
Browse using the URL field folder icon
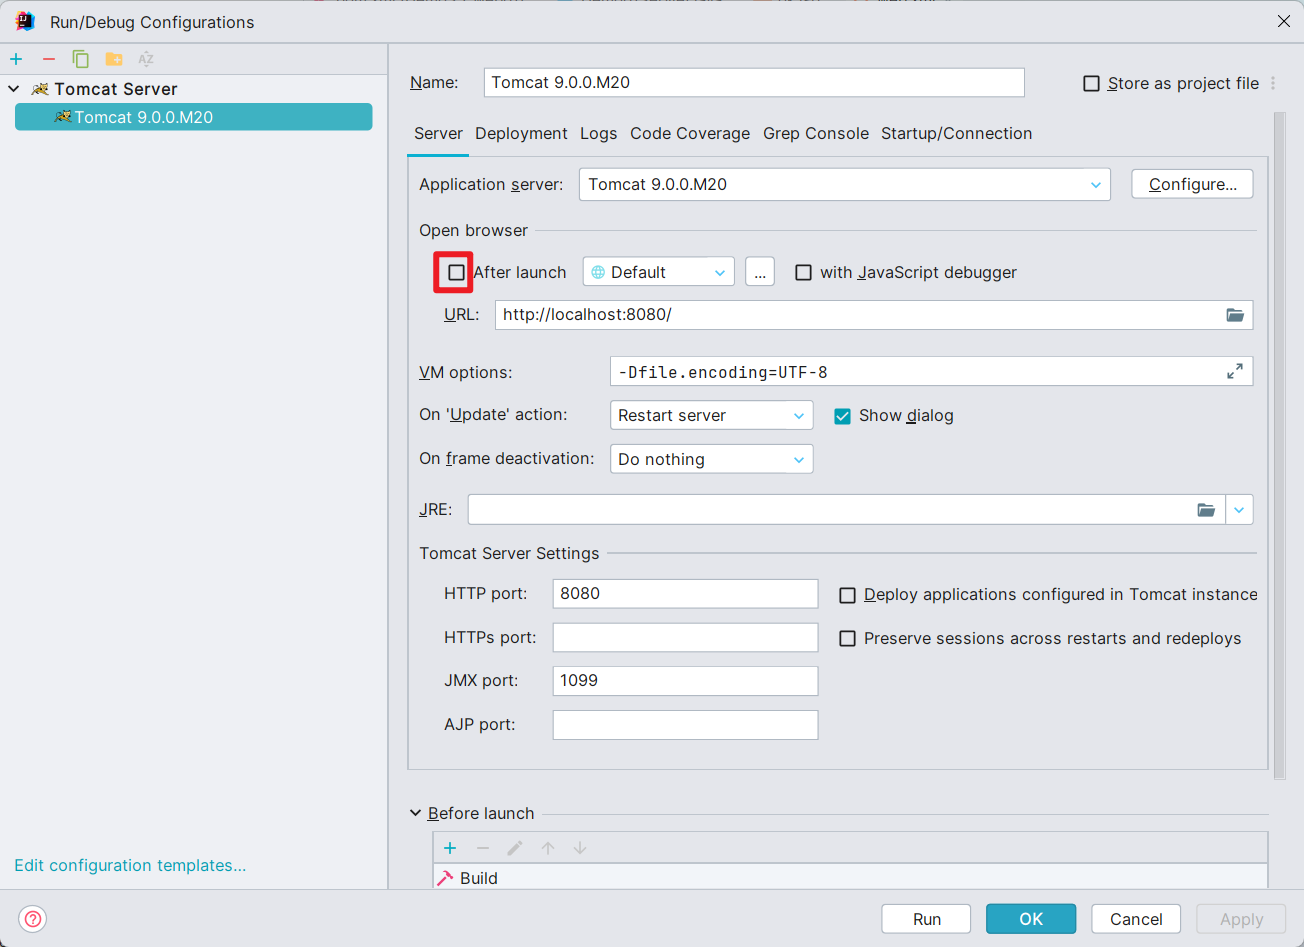point(1235,315)
